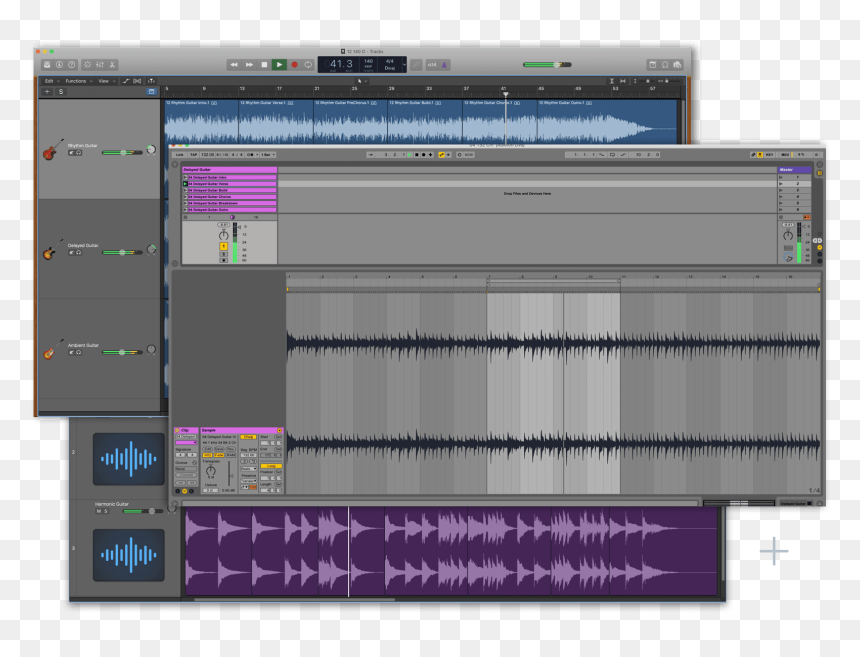Click the Rhythm Guitar pan knob
The image size is (860, 657).
[x=151, y=149]
